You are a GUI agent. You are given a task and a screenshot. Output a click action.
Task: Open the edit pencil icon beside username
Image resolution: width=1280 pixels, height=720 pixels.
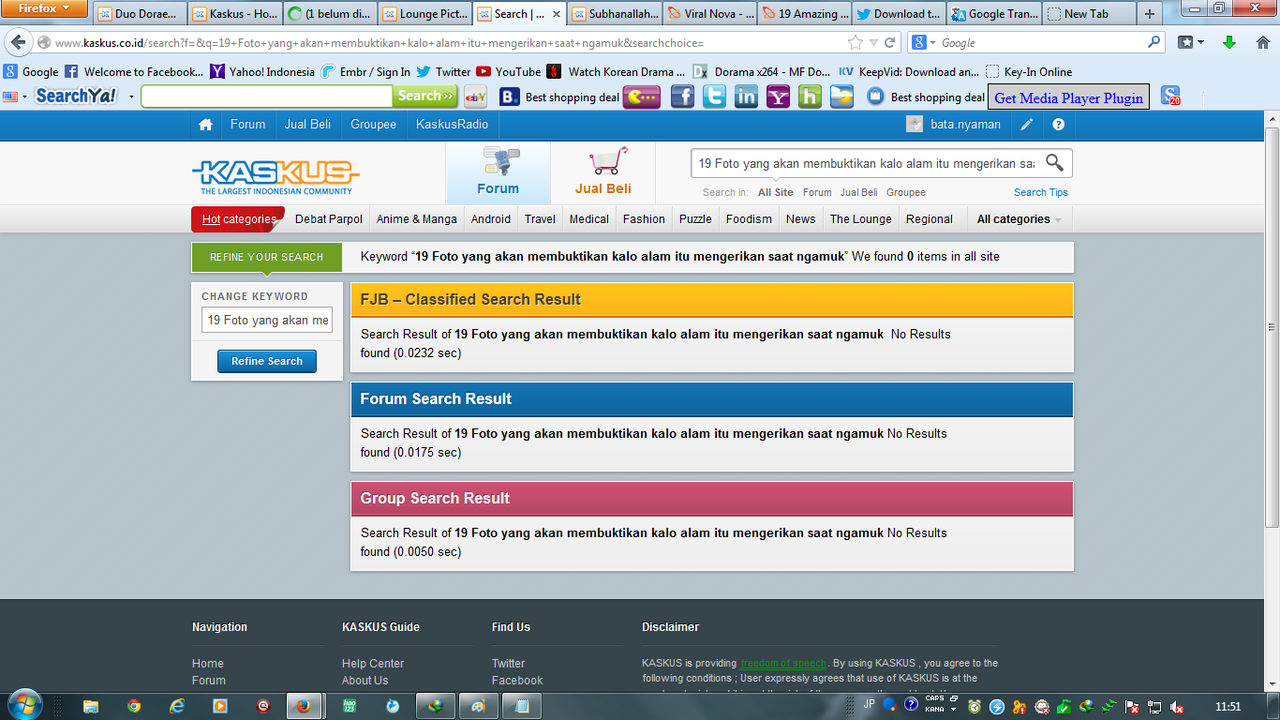[1027, 125]
